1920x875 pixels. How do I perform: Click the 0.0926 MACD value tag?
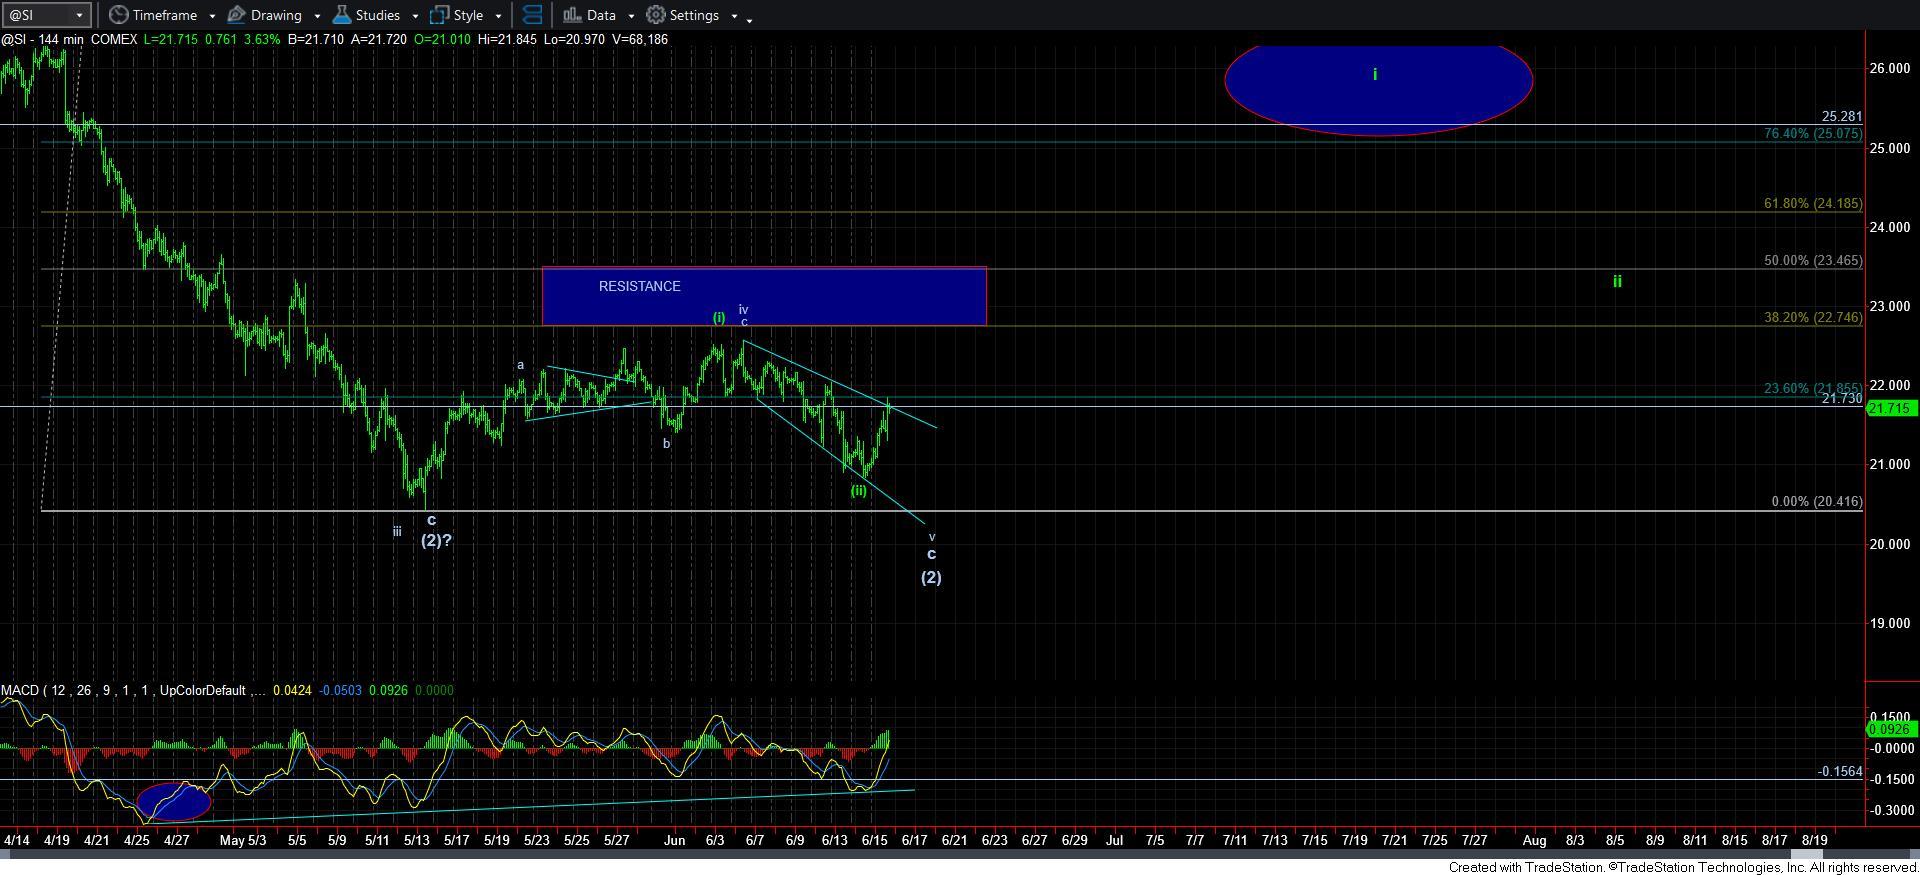[x=1891, y=729]
